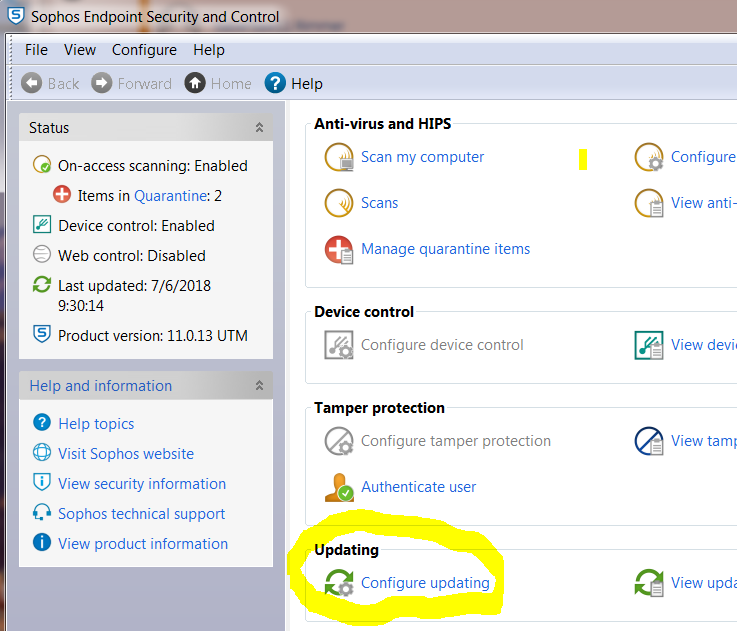Viewport: 737px width, 631px height.
Task: Click 'On-access scanning: Enabled' text
Action: [153, 166]
